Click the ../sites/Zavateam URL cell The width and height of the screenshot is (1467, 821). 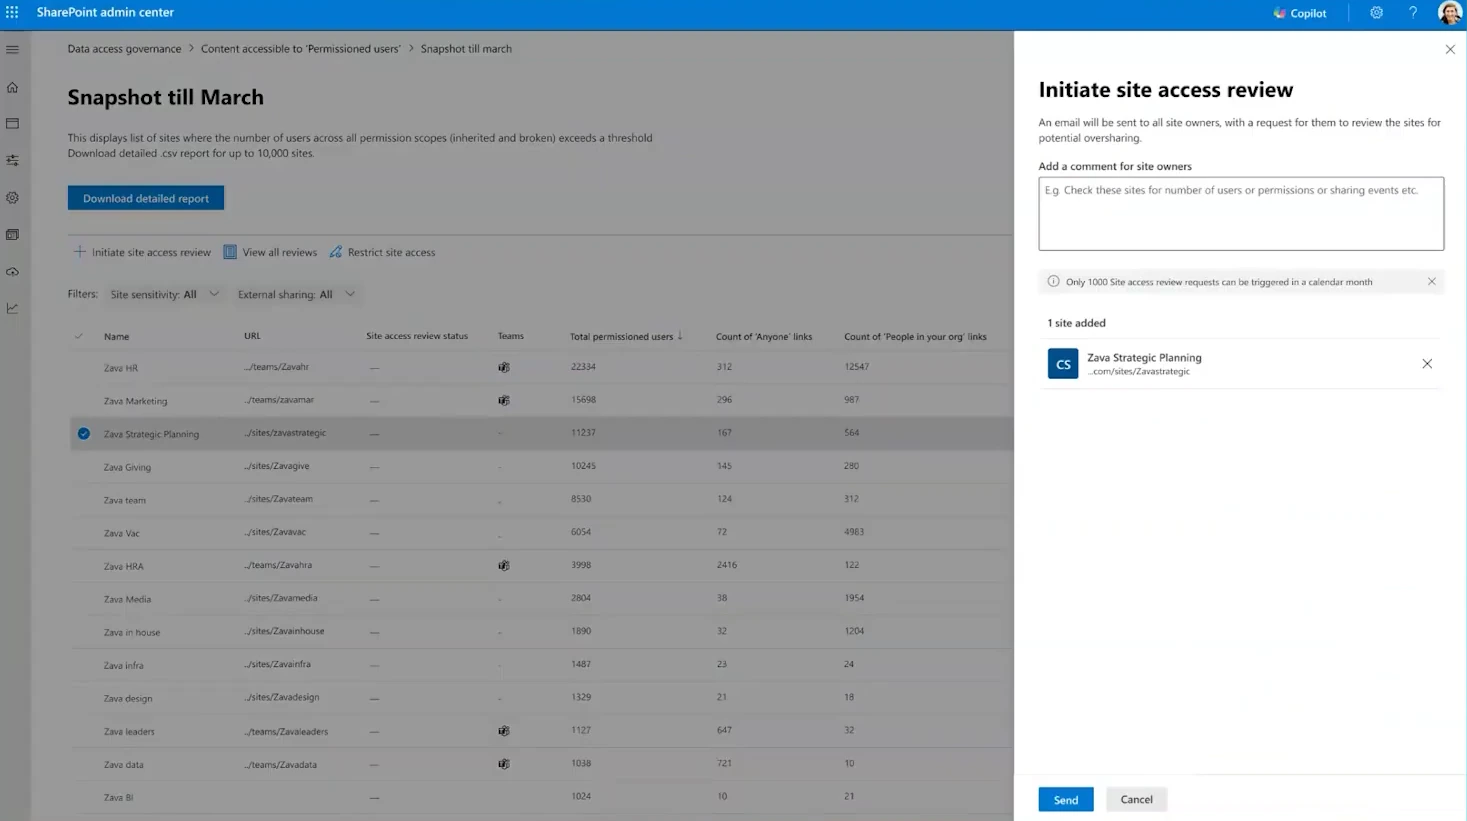(278, 499)
